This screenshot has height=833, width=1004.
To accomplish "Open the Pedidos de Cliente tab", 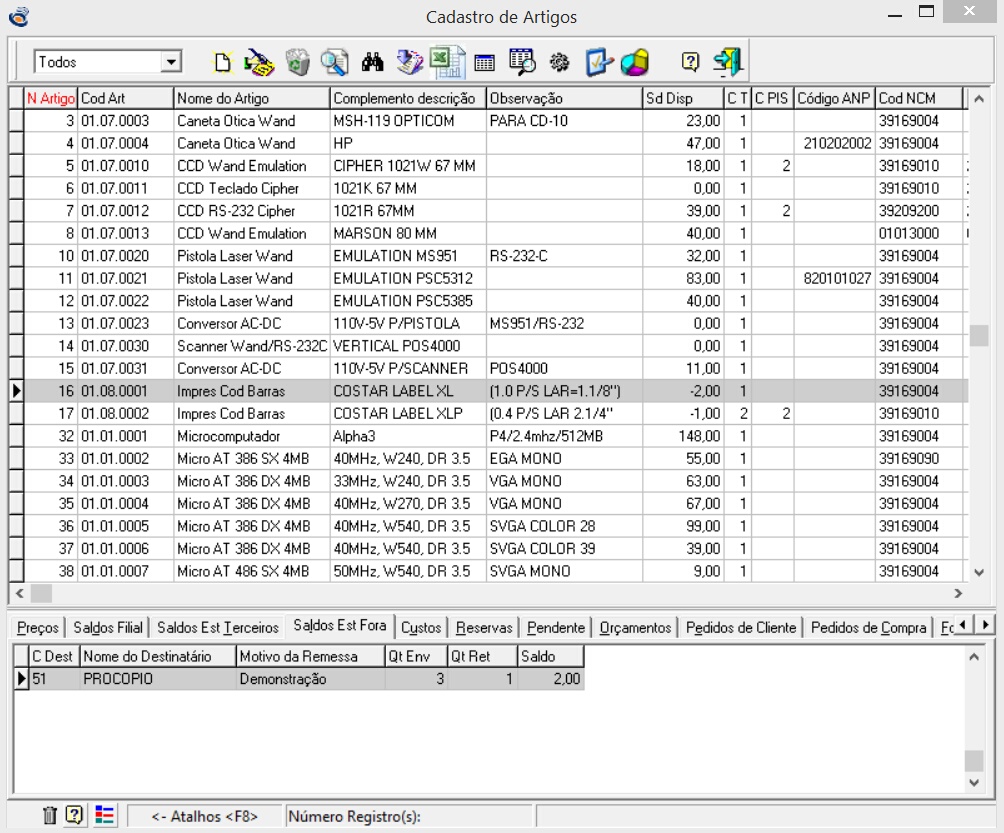I will coord(741,627).
